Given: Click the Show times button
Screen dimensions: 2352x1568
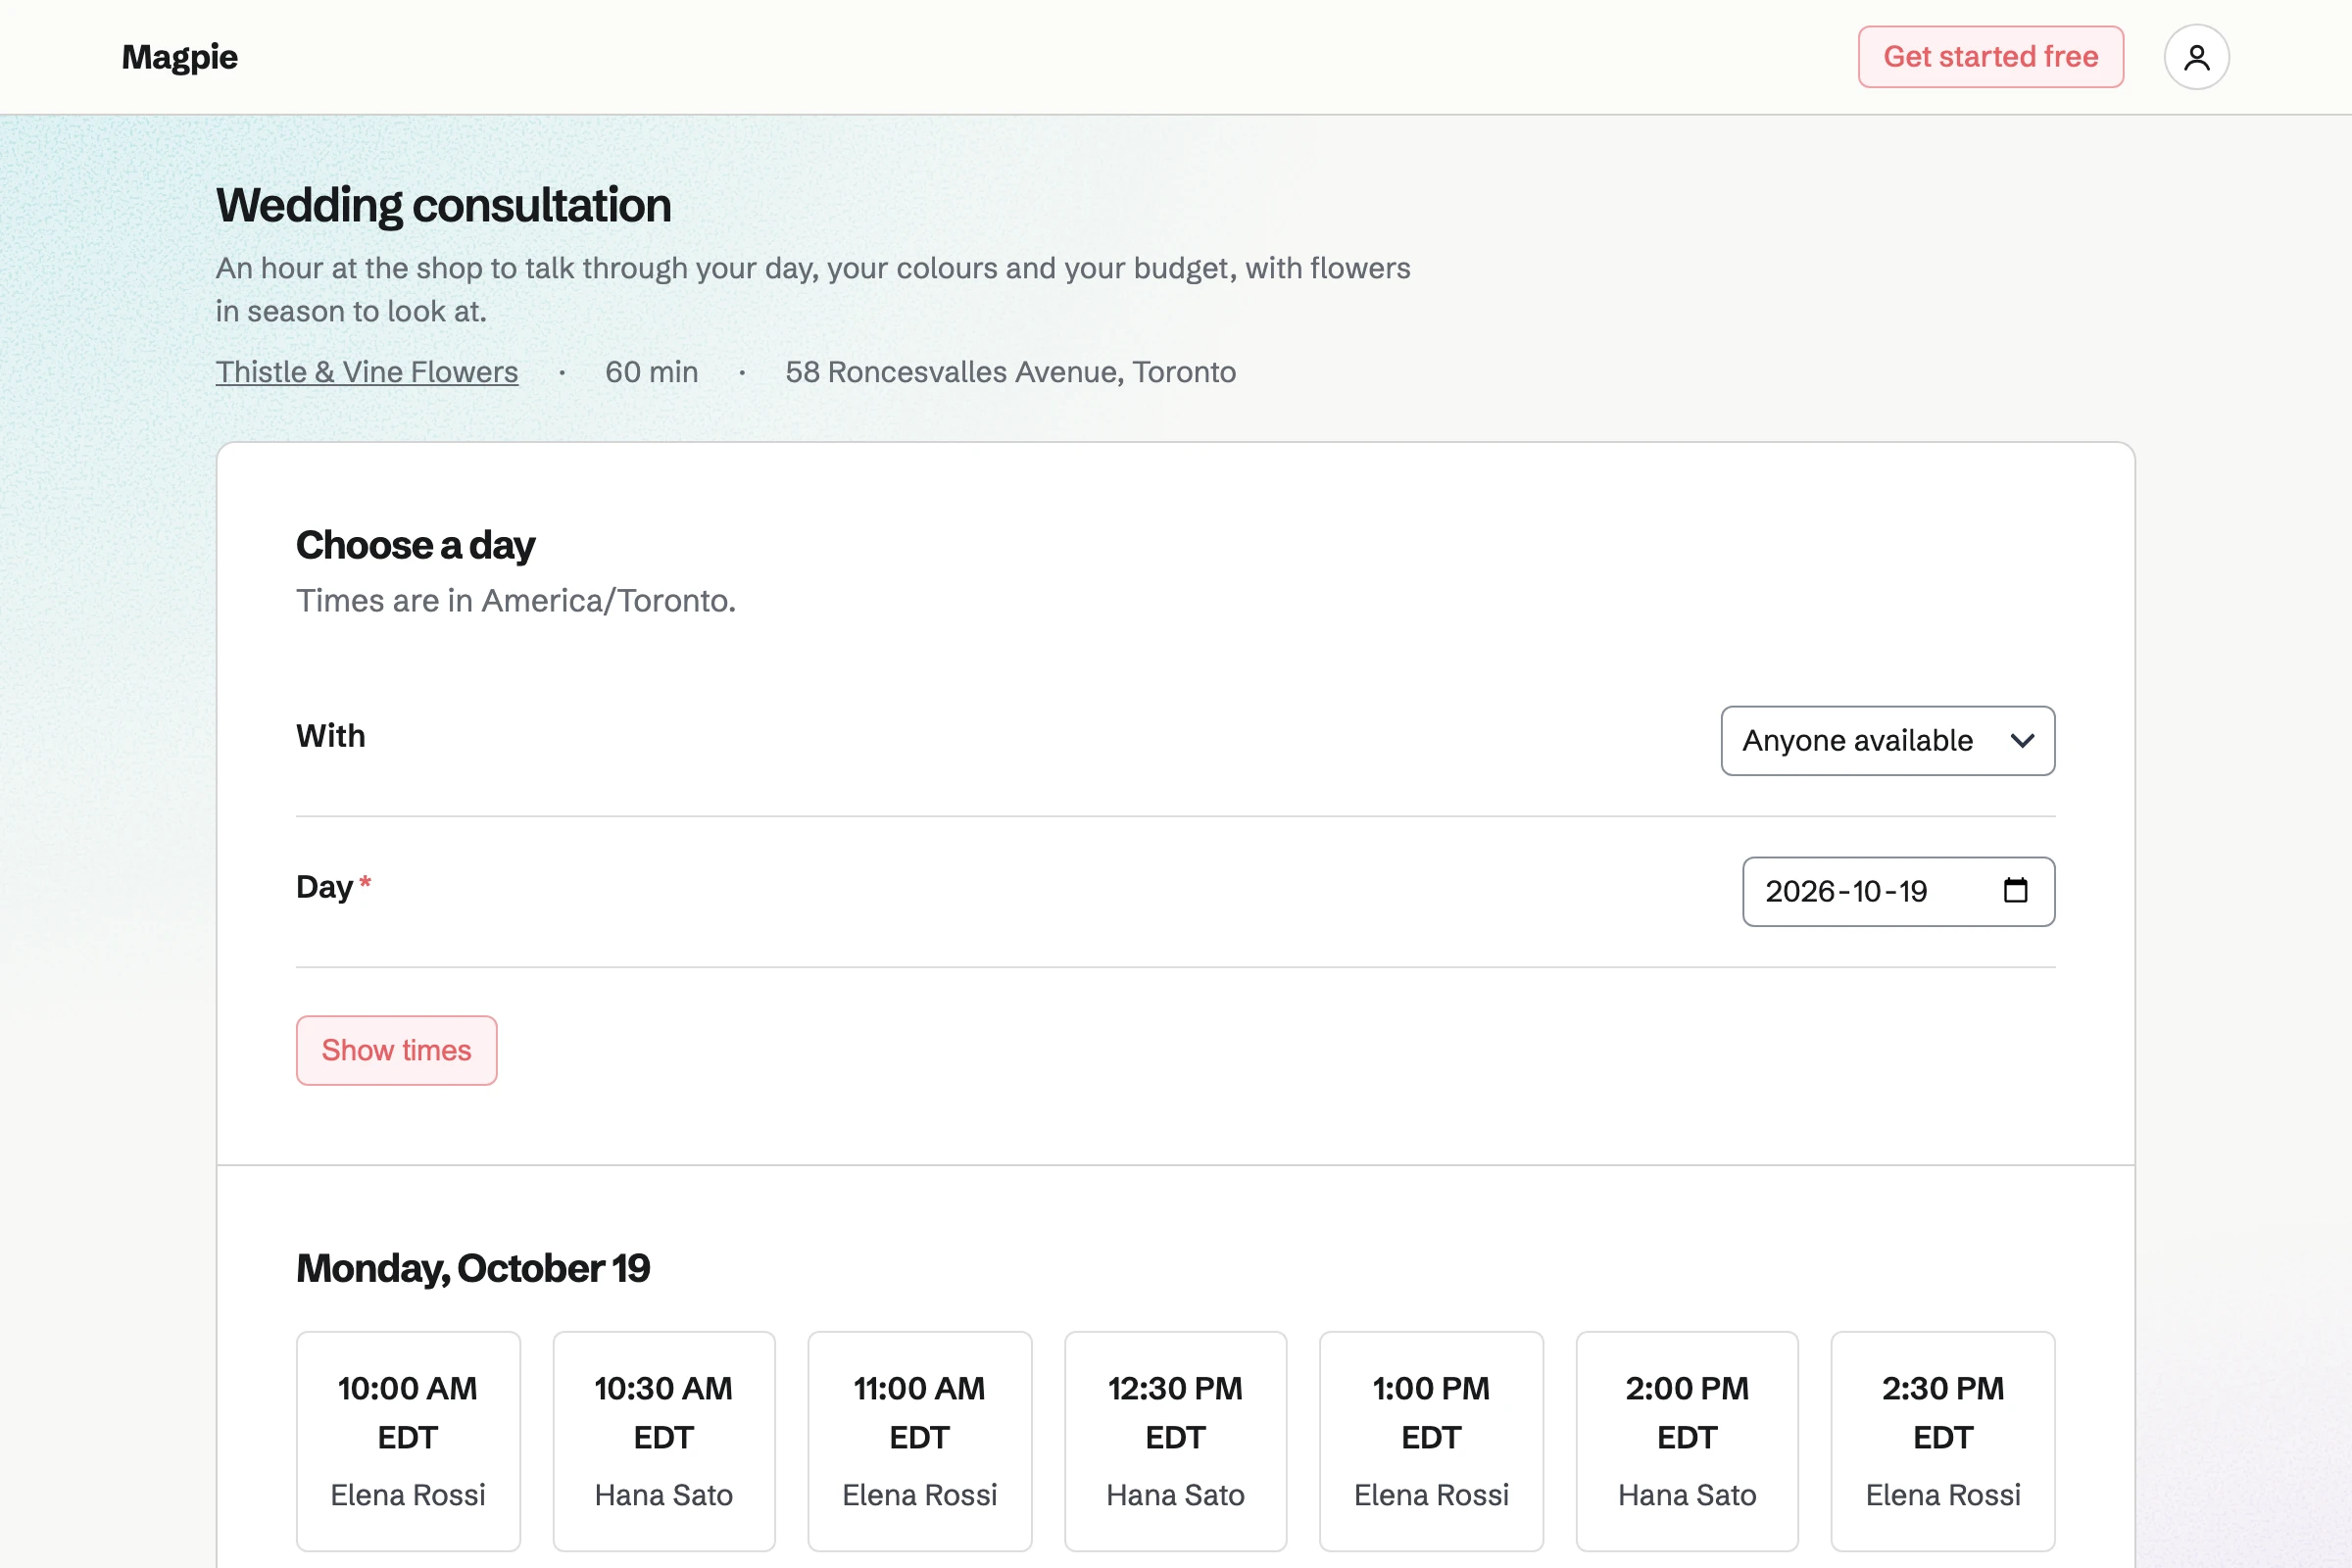Looking at the screenshot, I should coord(396,1050).
